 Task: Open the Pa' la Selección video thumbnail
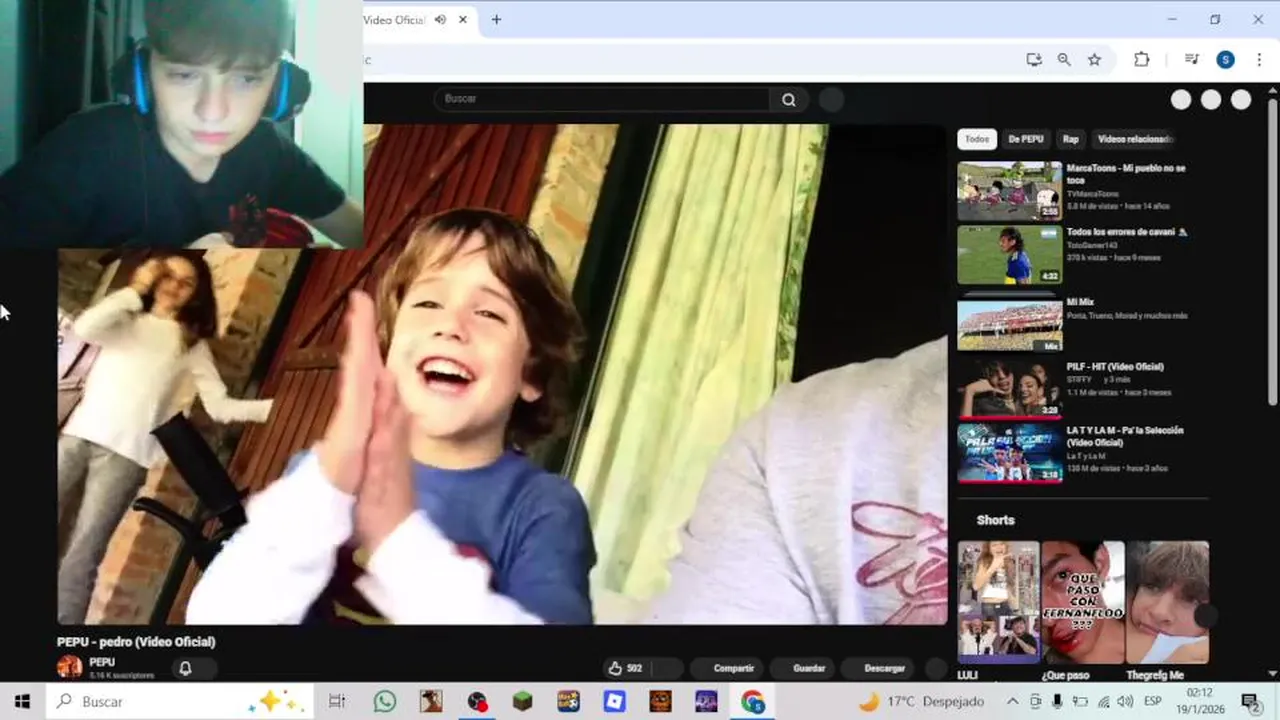point(1010,453)
